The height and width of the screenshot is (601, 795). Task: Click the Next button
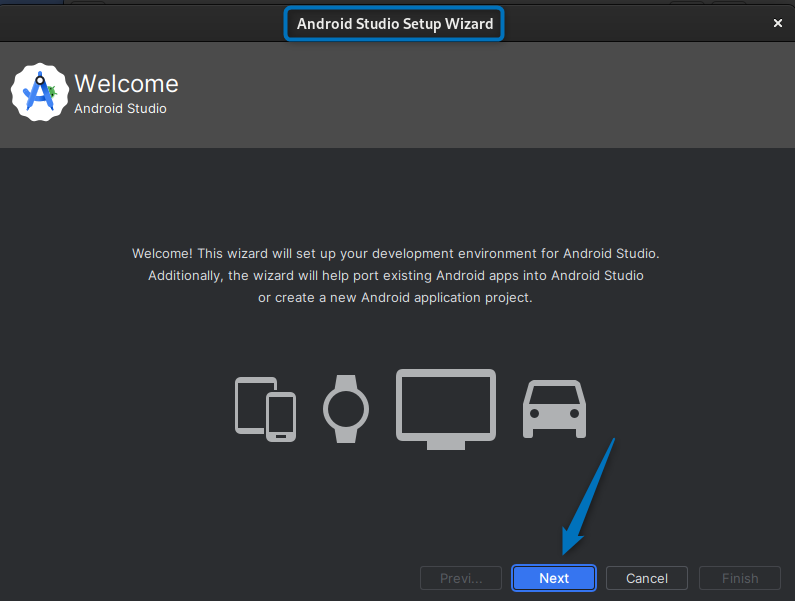(x=554, y=578)
